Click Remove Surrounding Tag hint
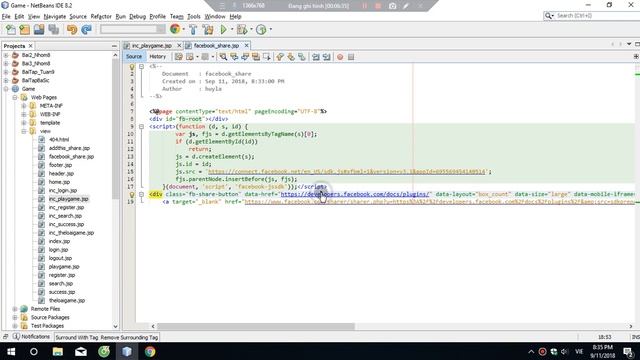640x360 pixels. (x=129, y=337)
